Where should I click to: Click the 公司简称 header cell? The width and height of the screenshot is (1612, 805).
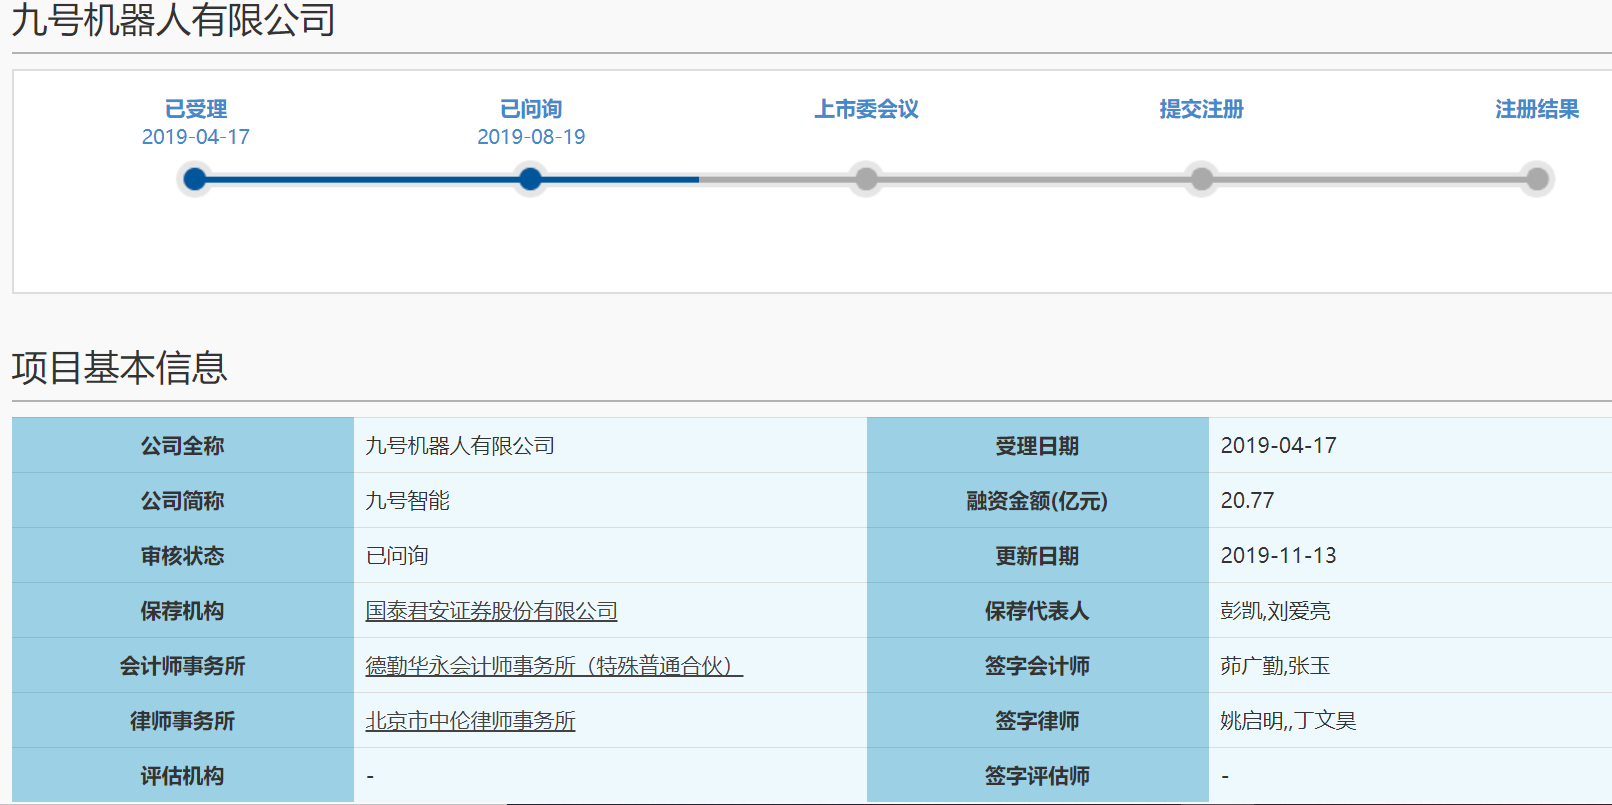tap(183, 500)
